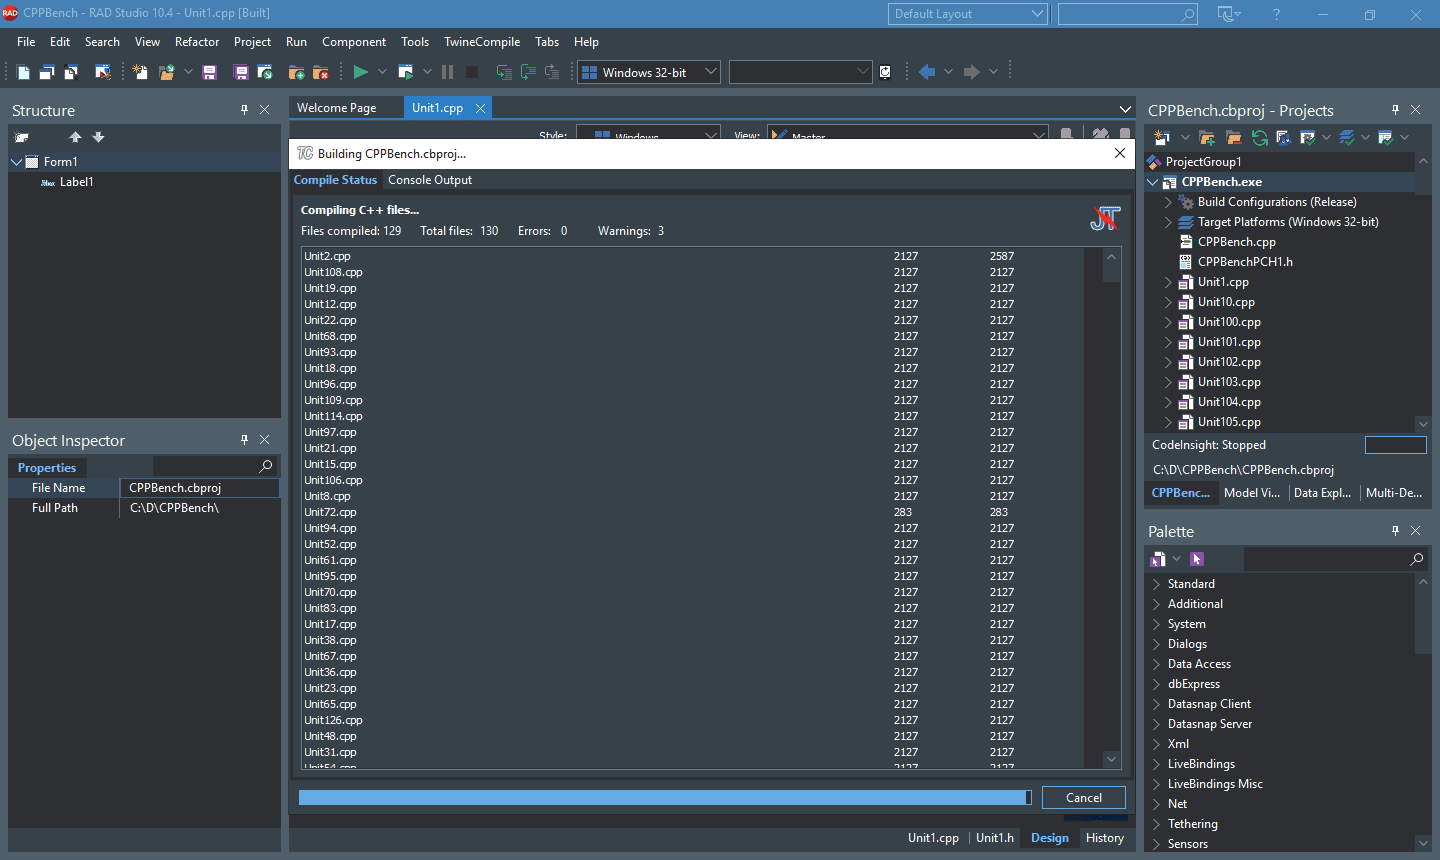Click the Object Inspector search field
This screenshot has width=1440, height=860.
[205, 466]
